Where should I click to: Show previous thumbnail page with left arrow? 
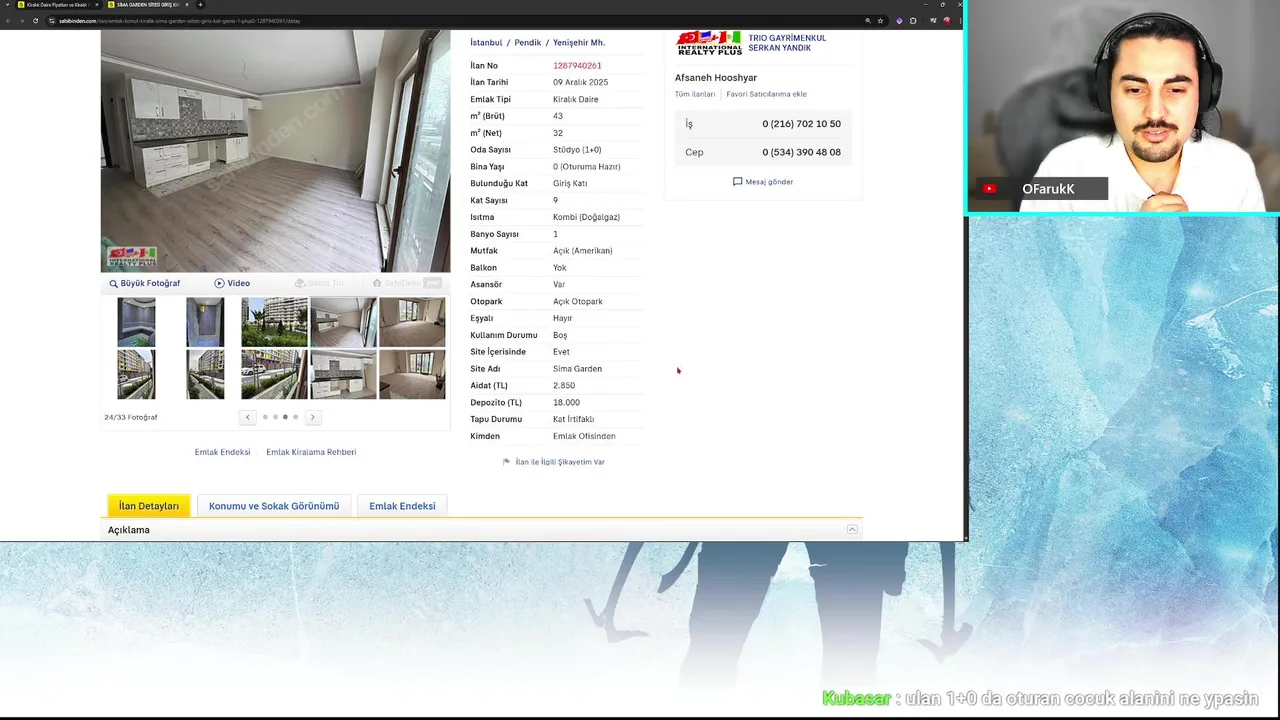point(247,417)
